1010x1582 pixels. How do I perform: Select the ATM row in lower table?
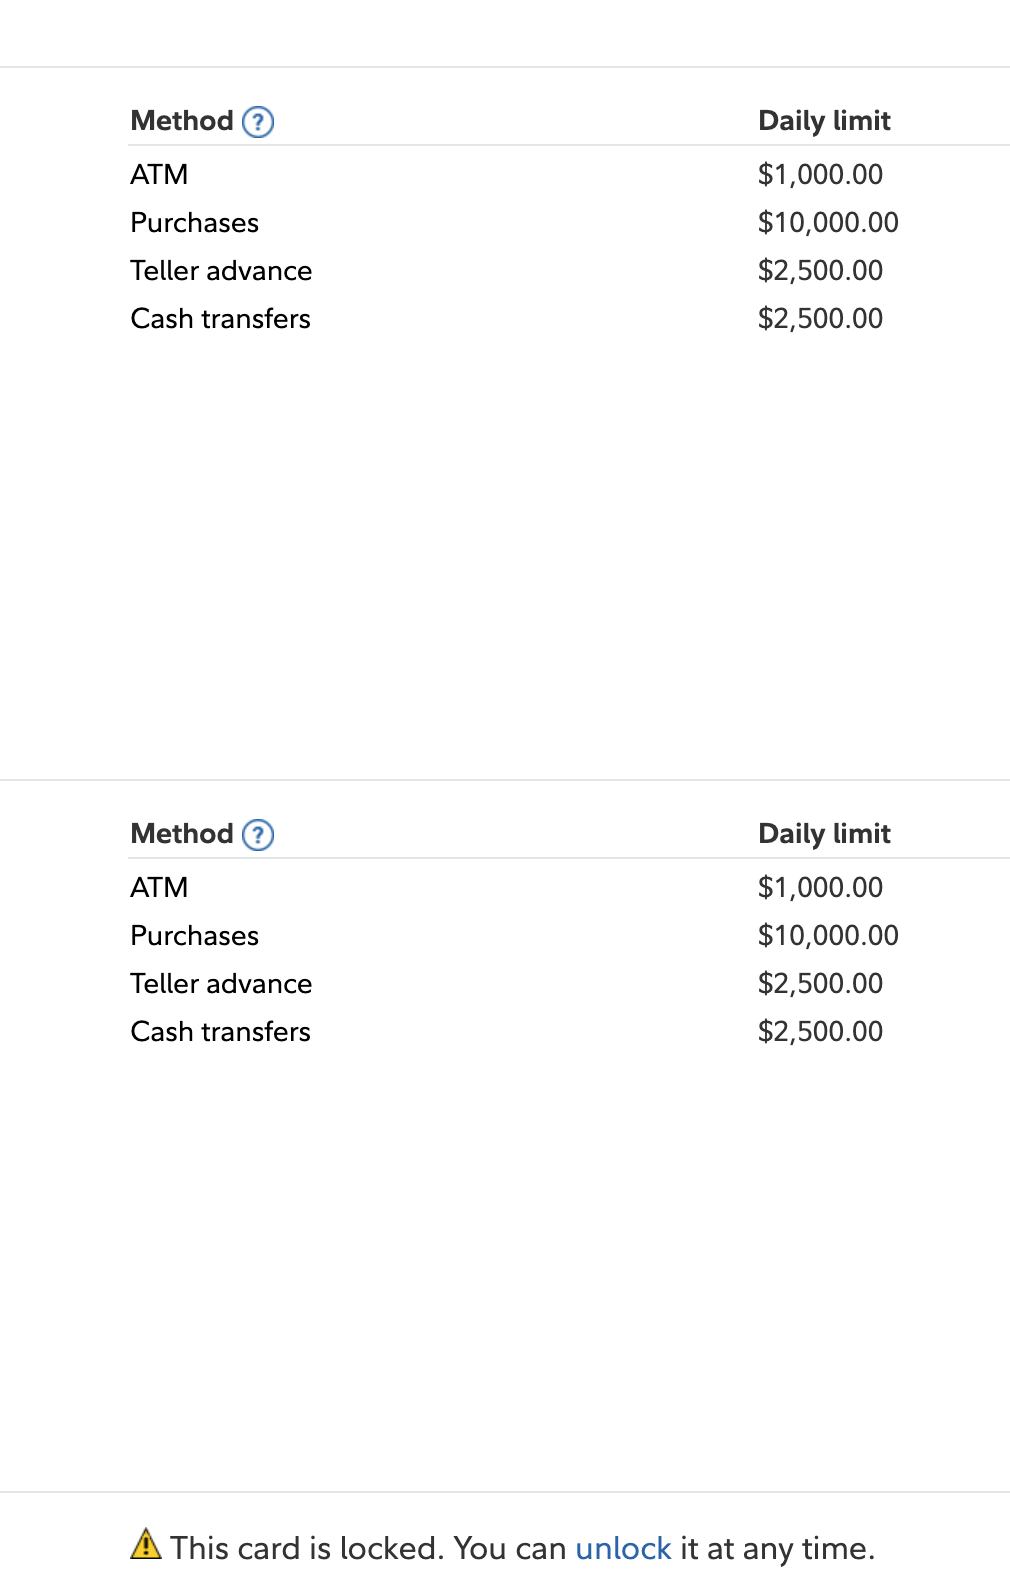point(159,888)
